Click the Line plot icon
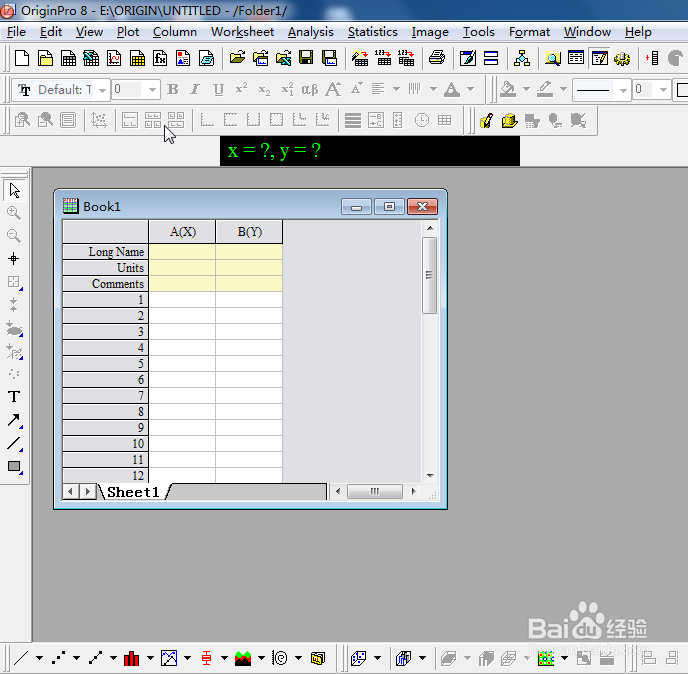688x674 pixels. [x=21, y=658]
